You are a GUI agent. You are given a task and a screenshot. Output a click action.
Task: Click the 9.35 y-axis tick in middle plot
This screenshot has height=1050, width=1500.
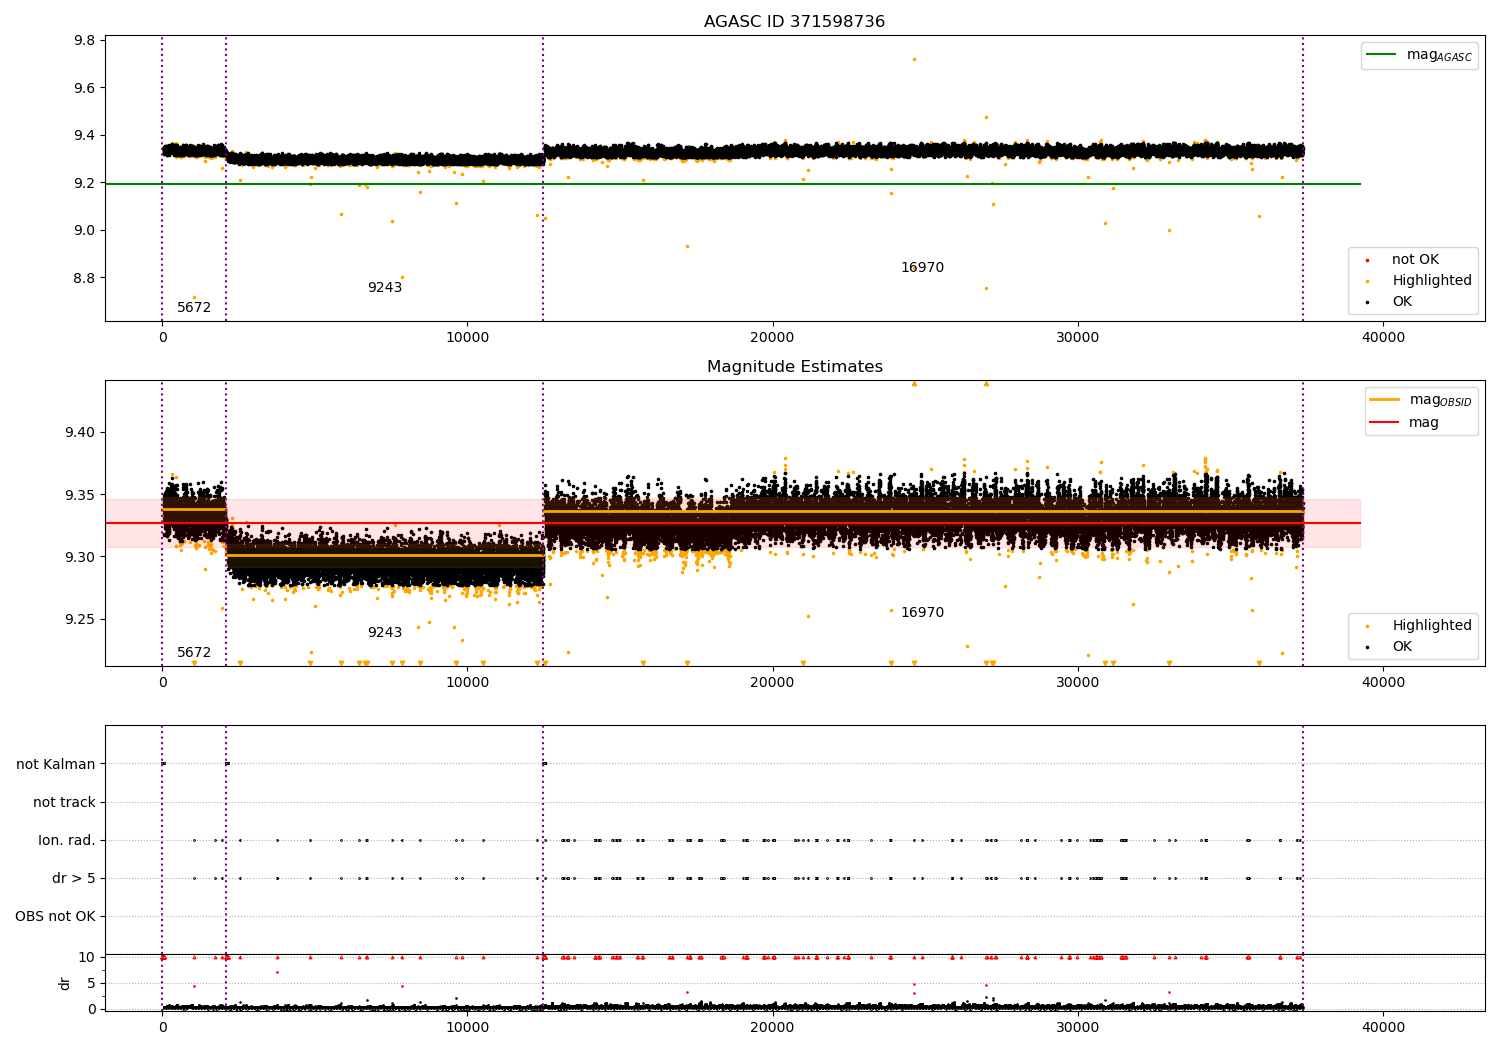tap(81, 495)
